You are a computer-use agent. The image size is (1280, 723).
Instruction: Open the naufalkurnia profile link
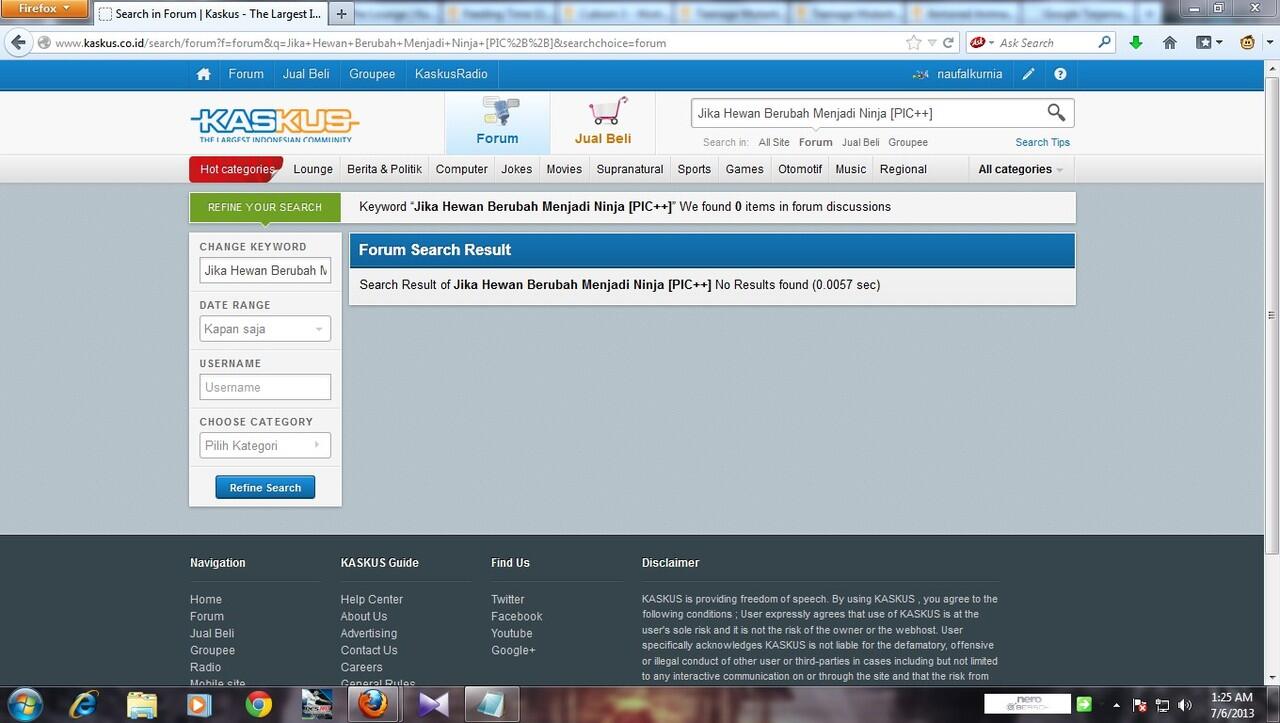point(969,74)
